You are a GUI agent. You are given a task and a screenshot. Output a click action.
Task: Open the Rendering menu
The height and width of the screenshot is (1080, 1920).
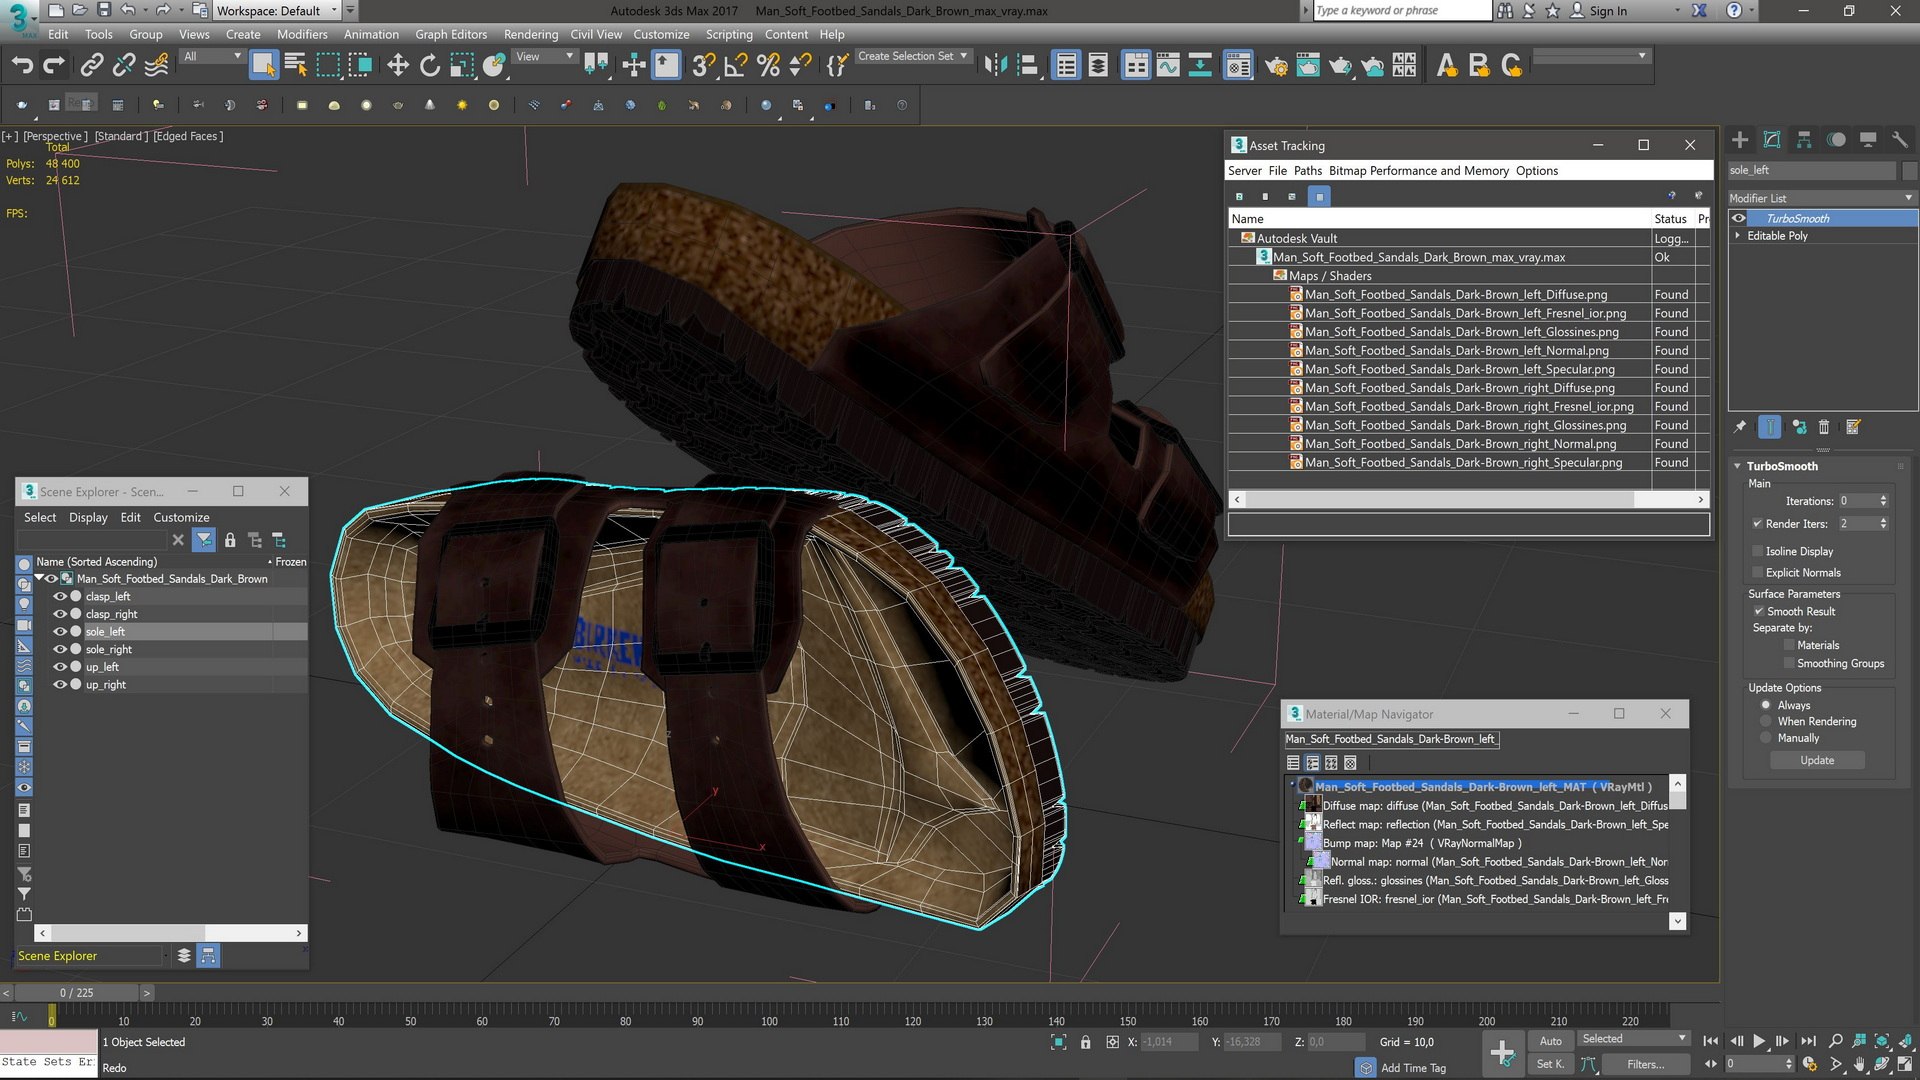pyautogui.click(x=530, y=34)
